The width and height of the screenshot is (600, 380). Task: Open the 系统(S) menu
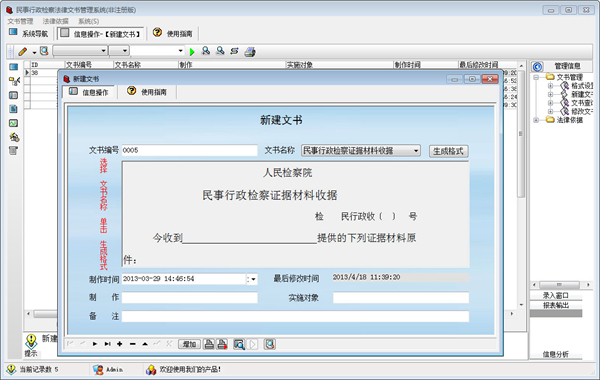click(88, 21)
